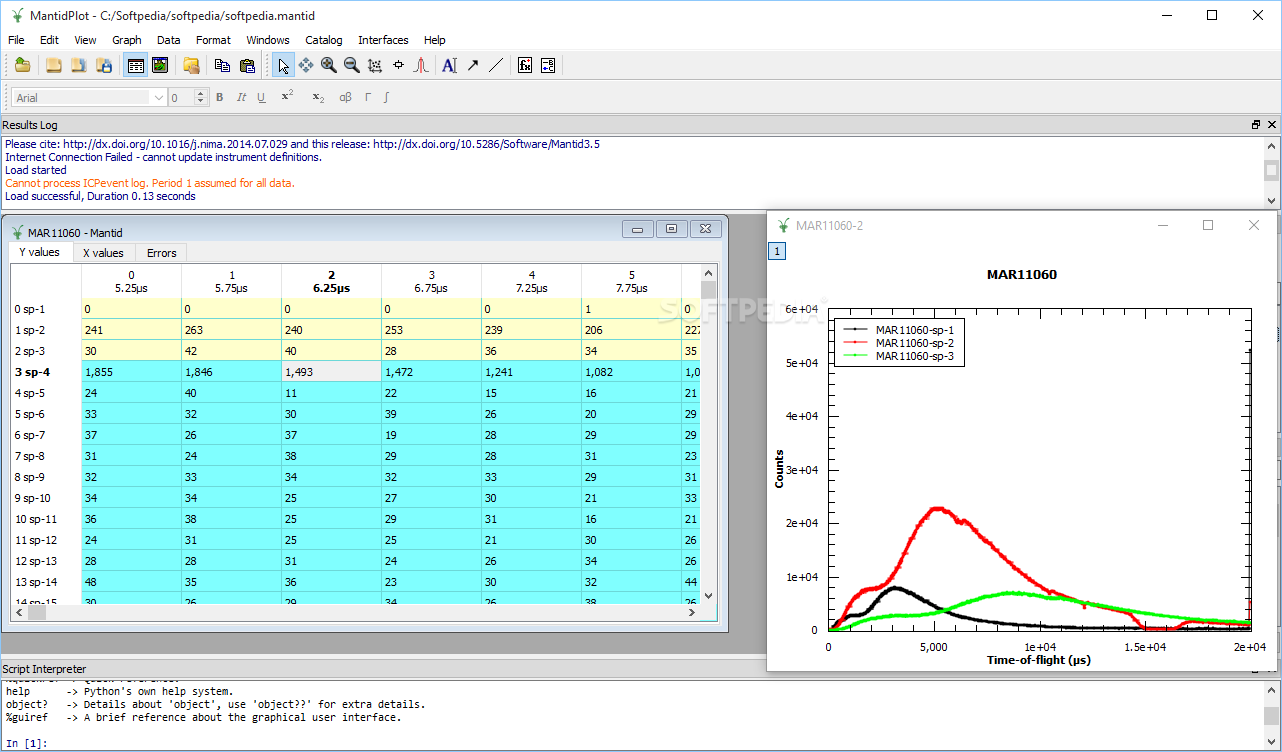Select the Draw Arrow tool

point(472,65)
